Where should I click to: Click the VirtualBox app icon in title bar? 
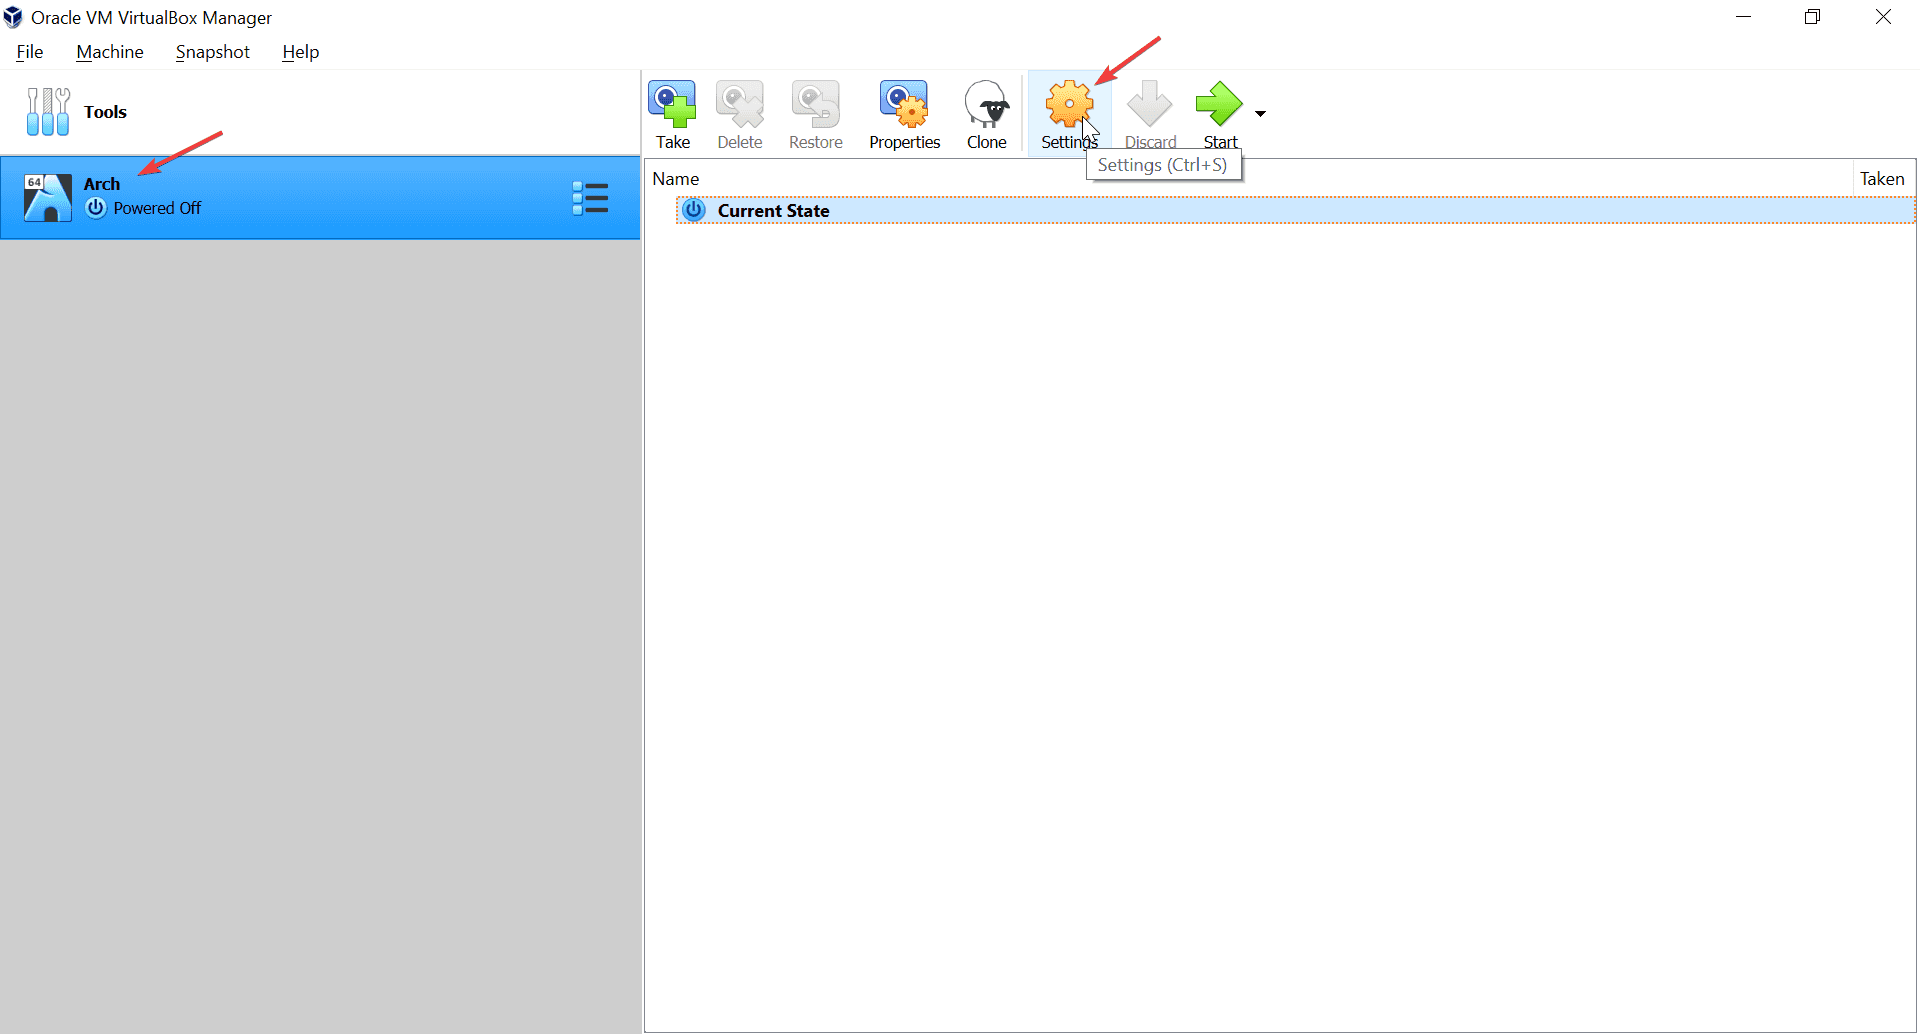point(13,17)
